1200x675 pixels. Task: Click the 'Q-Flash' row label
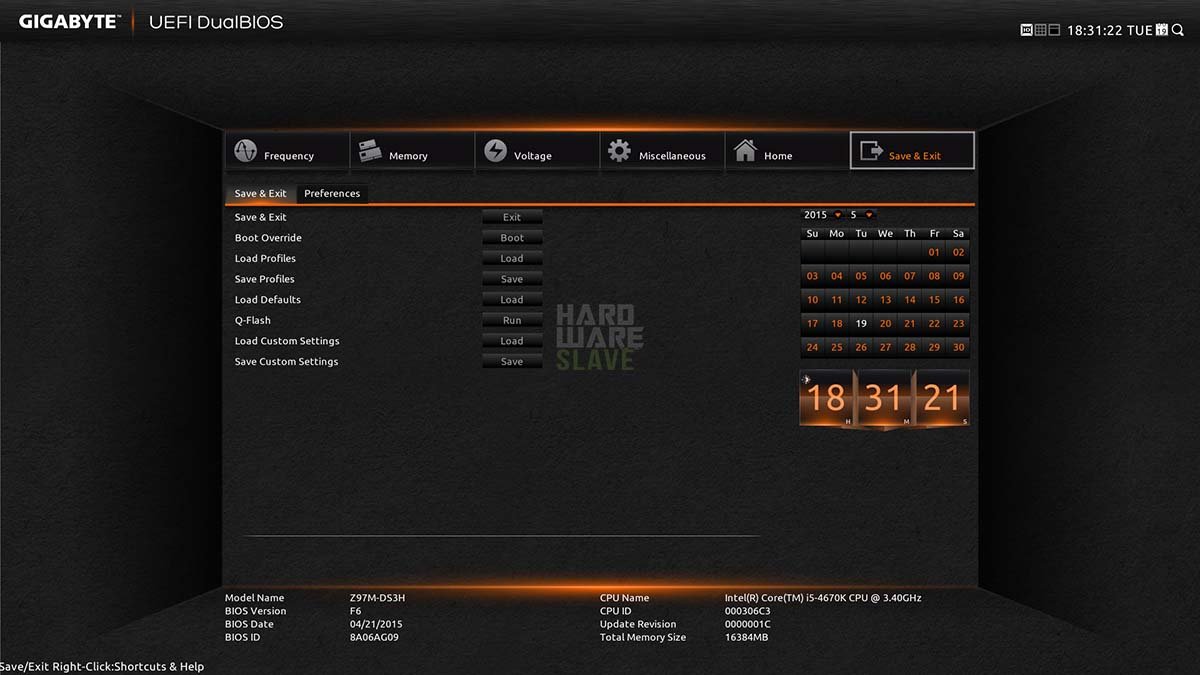pos(252,321)
